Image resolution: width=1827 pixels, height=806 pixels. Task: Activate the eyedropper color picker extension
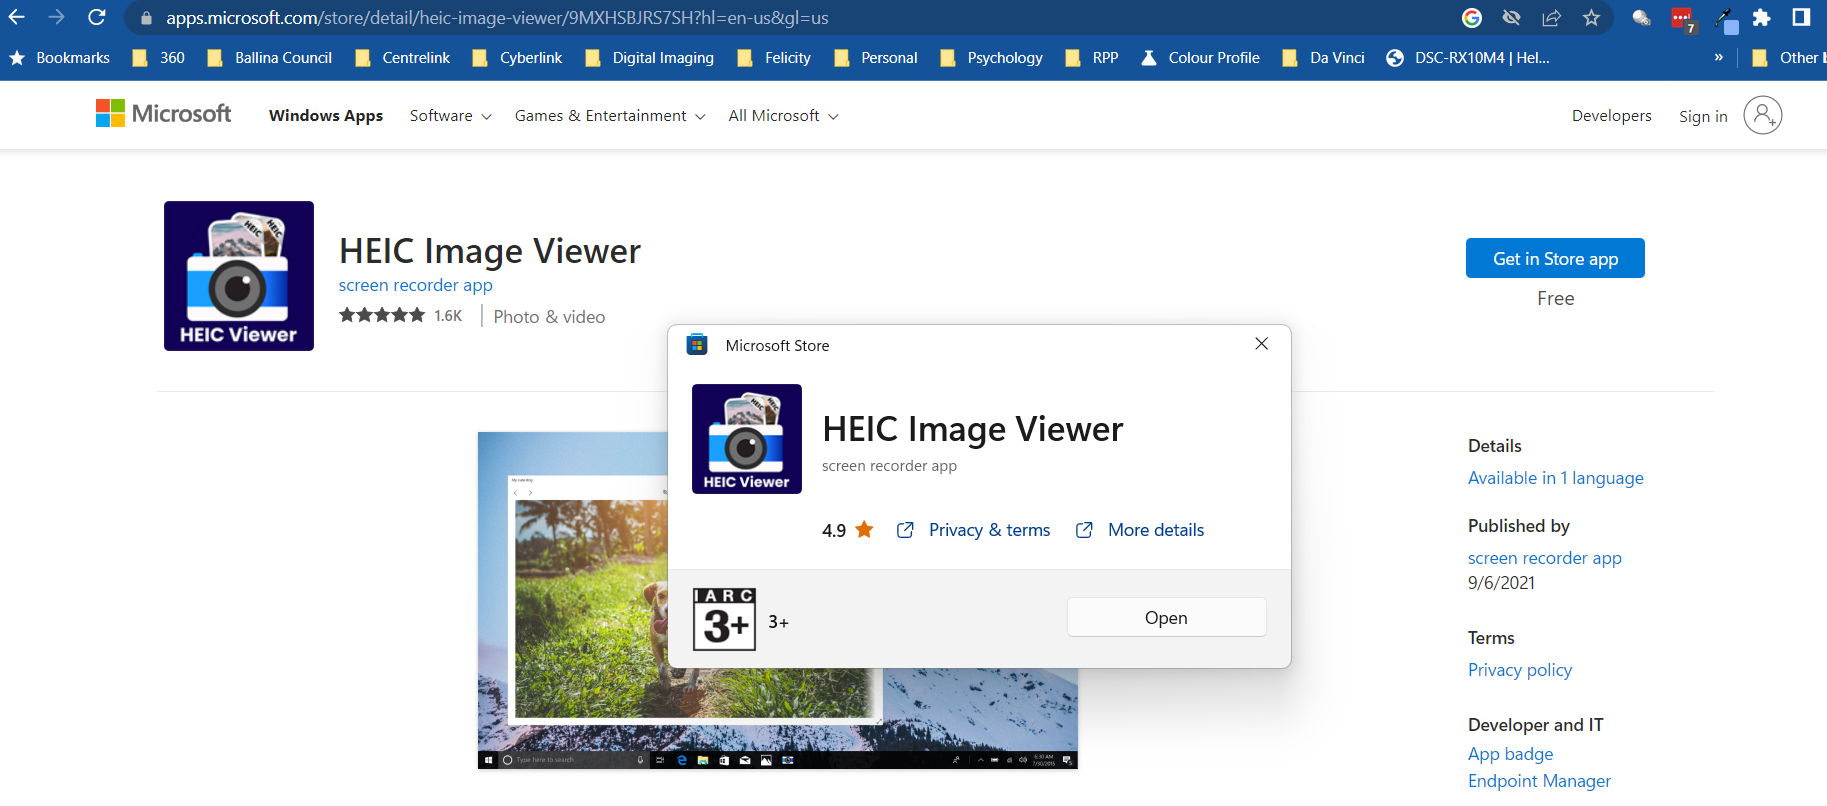coord(1726,19)
